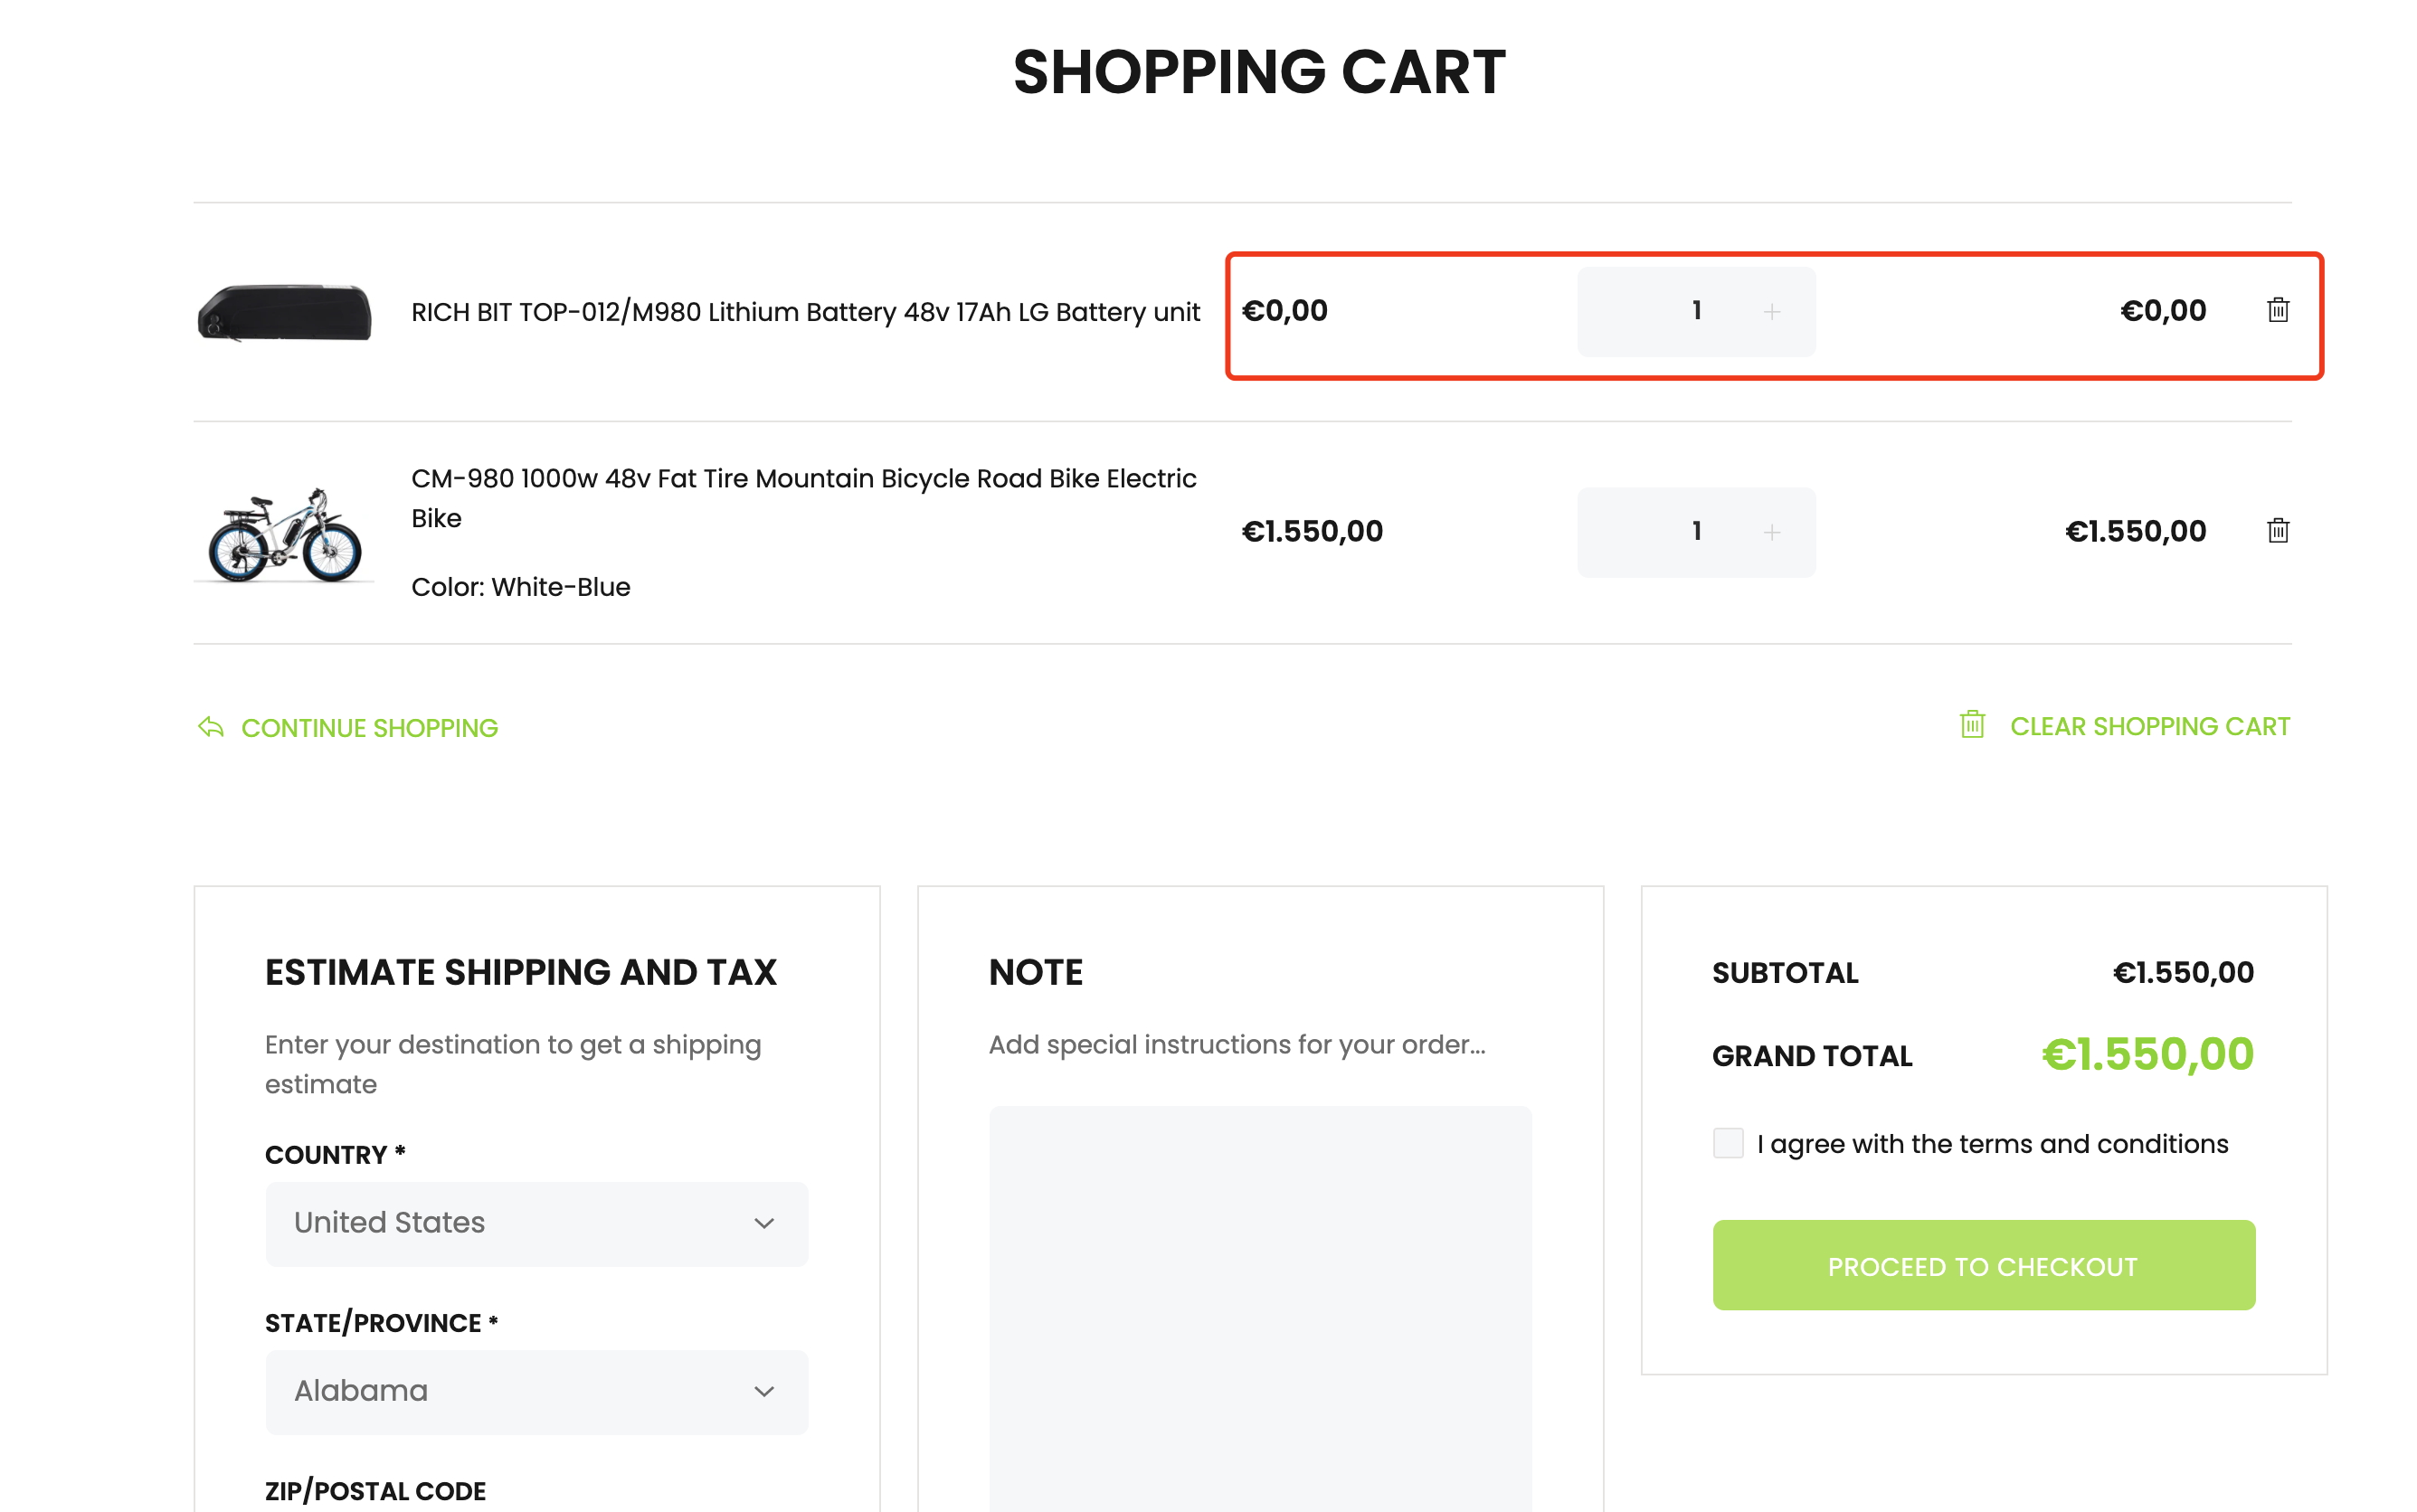
Task: Click the trash icon beside Clear Shopping Cart
Action: (1971, 725)
